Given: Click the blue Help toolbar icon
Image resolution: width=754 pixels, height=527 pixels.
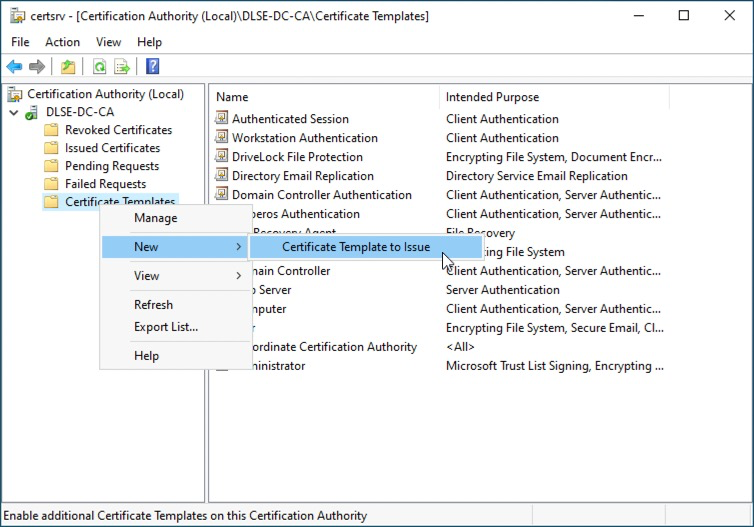Looking at the screenshot, I should pos(152,67).
